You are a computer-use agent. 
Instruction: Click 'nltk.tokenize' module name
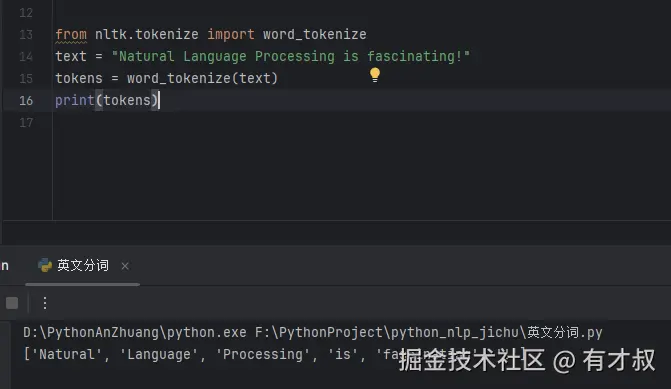pyautogui.click(x=147, y=34)
